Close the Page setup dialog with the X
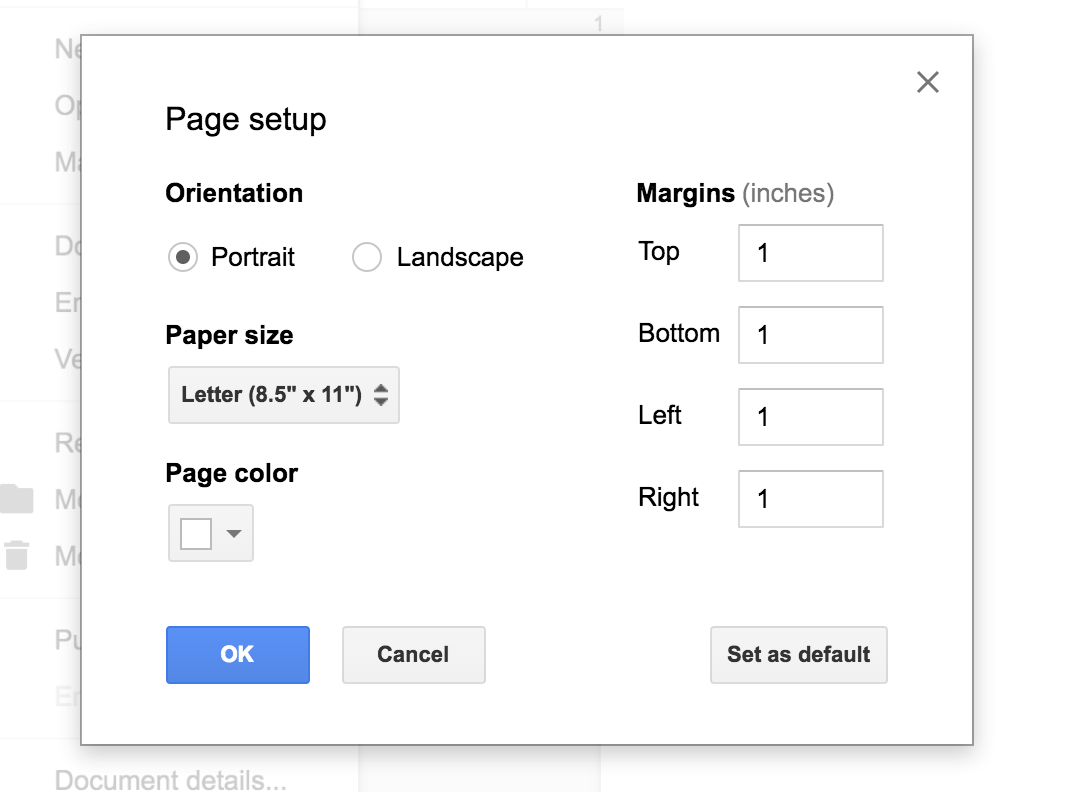This screenshot has height=792, width=1068. click(928, 82)
